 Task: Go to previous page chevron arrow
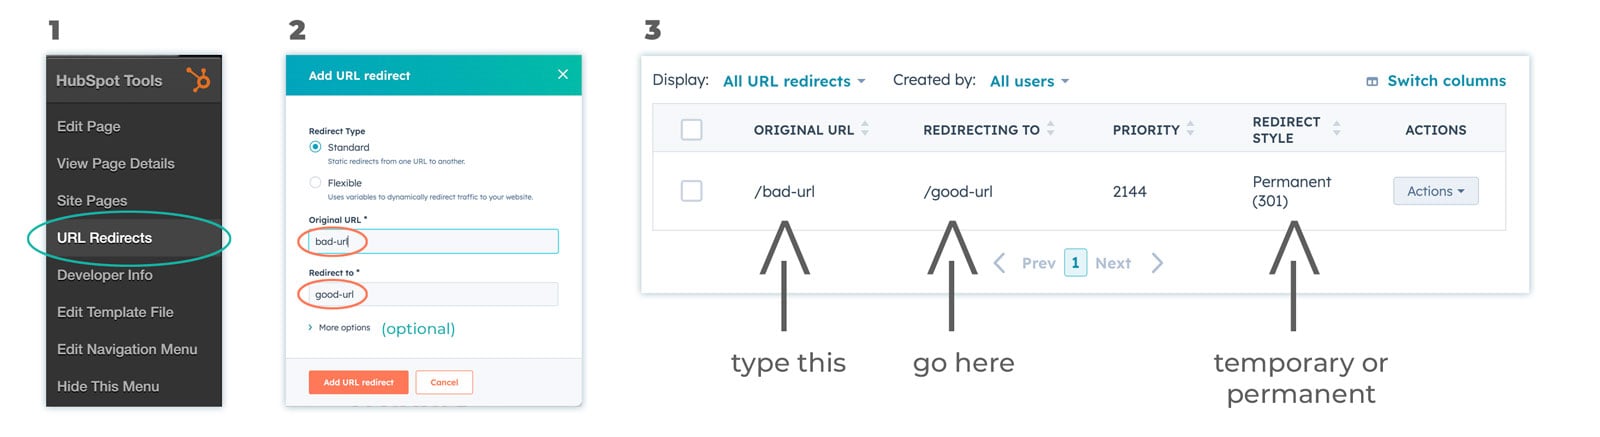999,263
